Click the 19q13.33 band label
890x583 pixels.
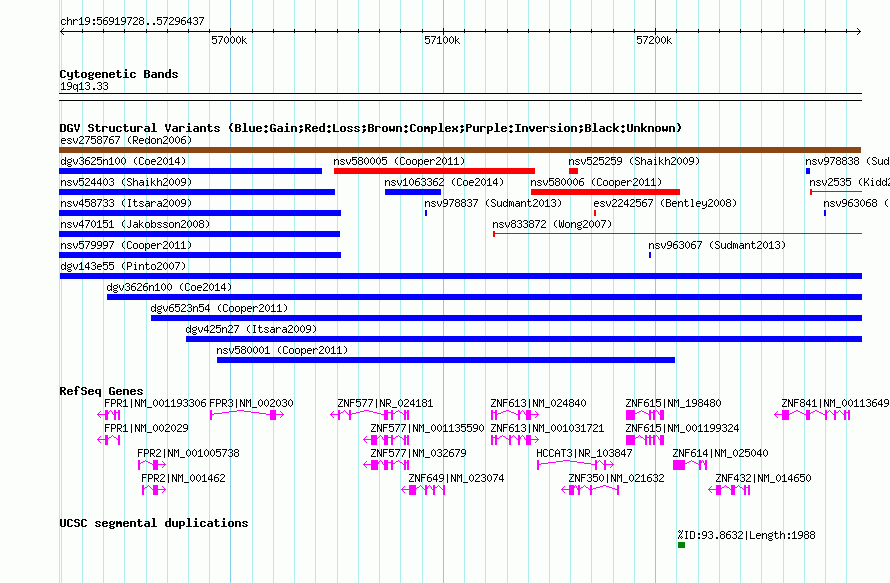(x=84, y=86)
